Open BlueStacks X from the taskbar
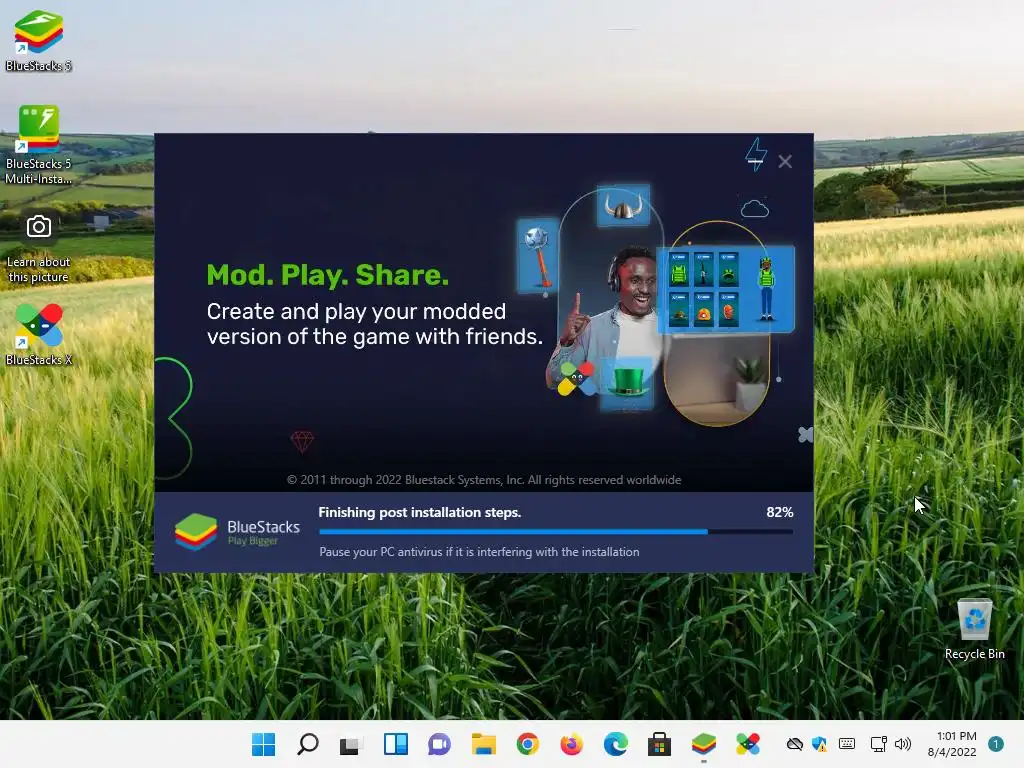 (747, 744)
